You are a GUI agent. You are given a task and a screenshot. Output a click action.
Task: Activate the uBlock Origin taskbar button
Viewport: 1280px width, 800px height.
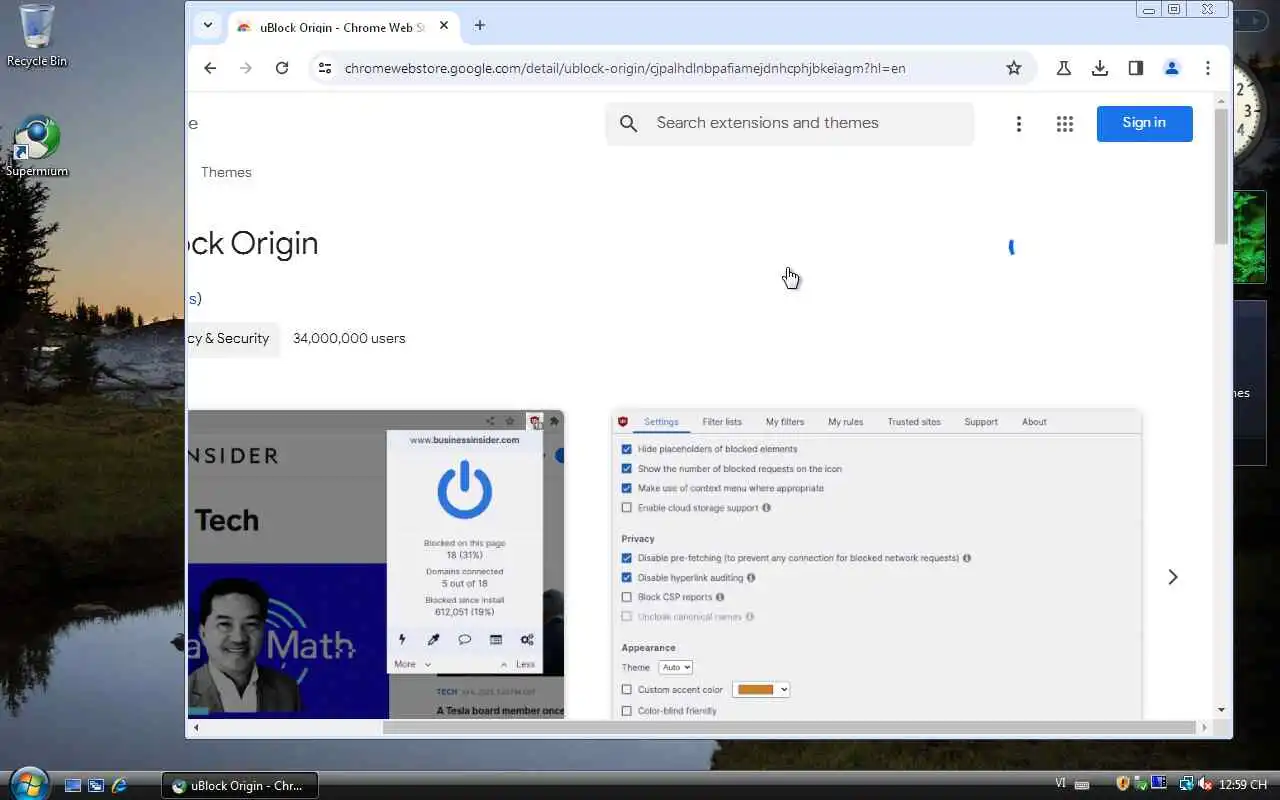click(x=240, y=786)
